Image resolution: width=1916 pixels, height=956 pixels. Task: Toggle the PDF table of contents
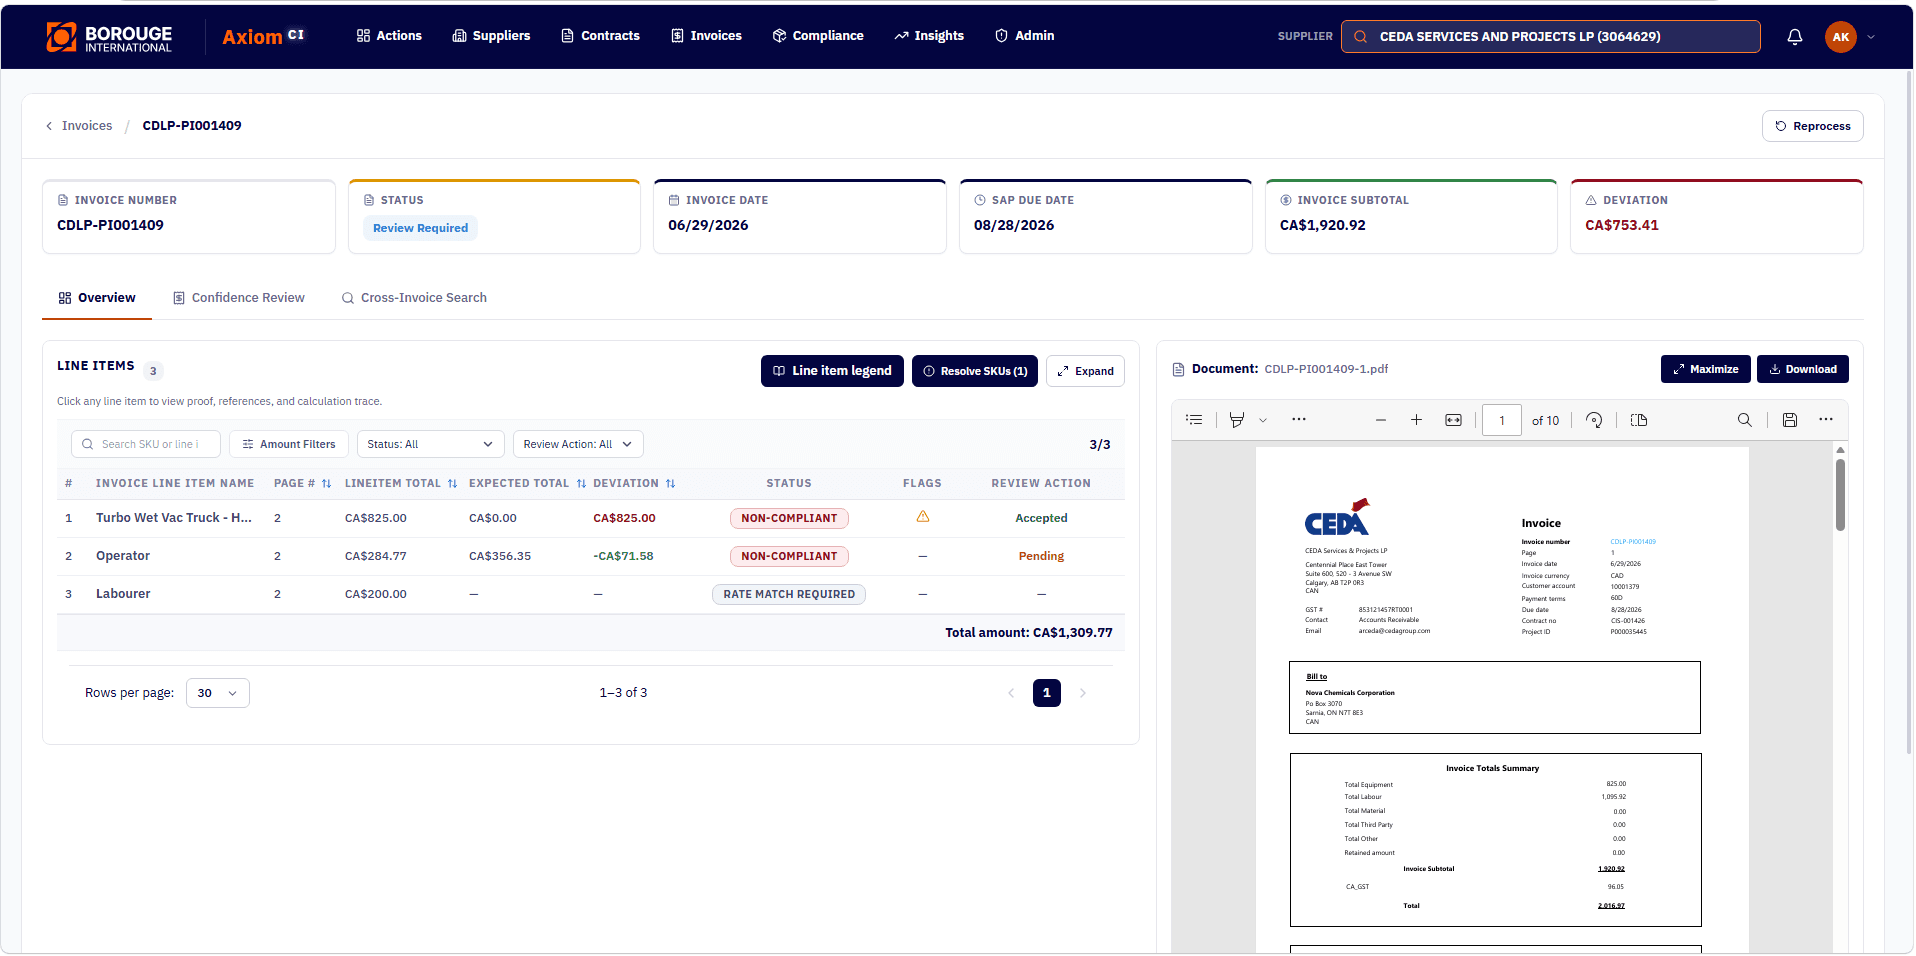(x=1194, y=420)
